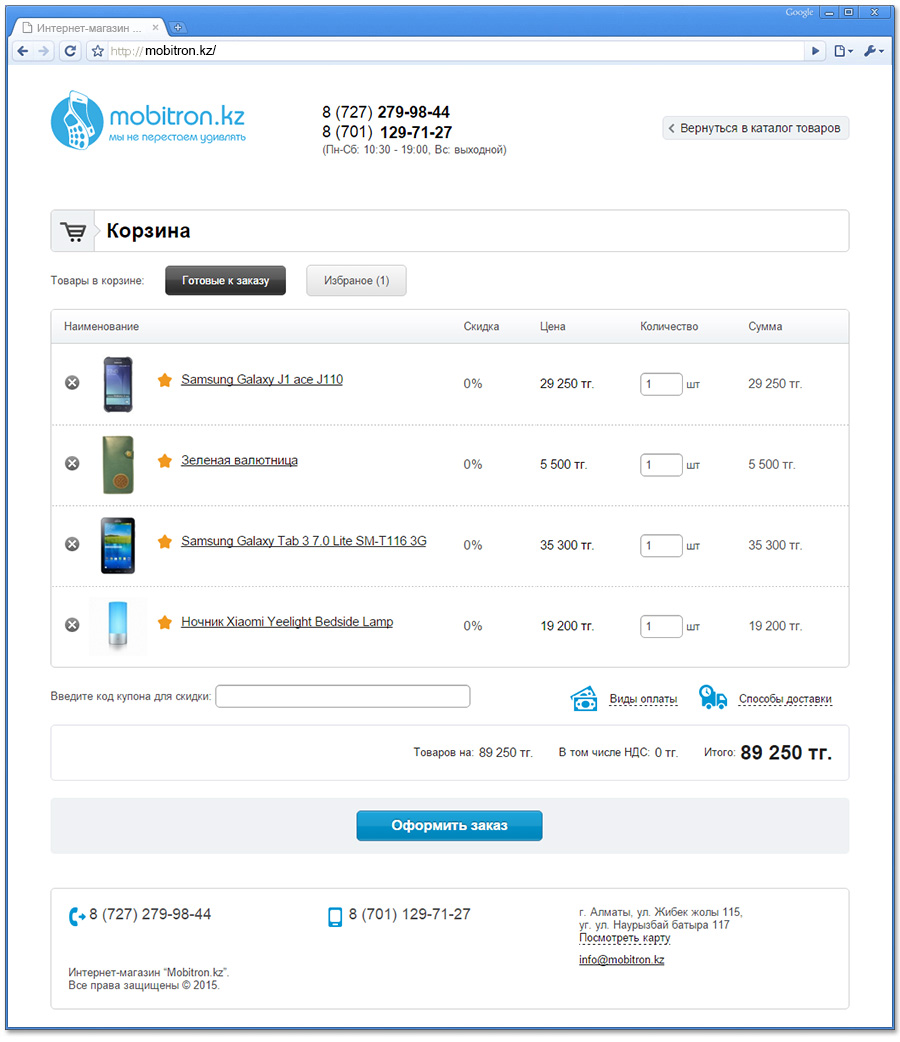Click header phone number 8 (727) 279-98-44
Screen dimensions: 900x1042
click(x=386, y=112)
